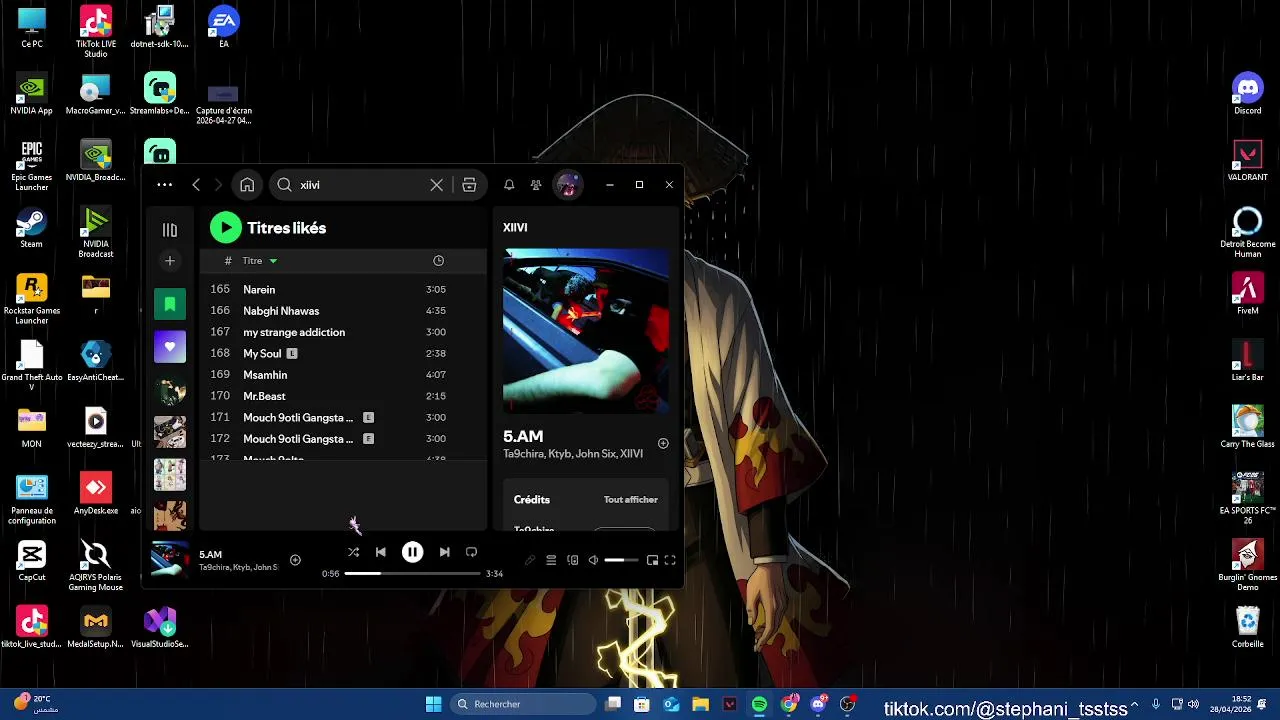
Task: Go back with Spotify's left arrow
Action: click(196, 185)
